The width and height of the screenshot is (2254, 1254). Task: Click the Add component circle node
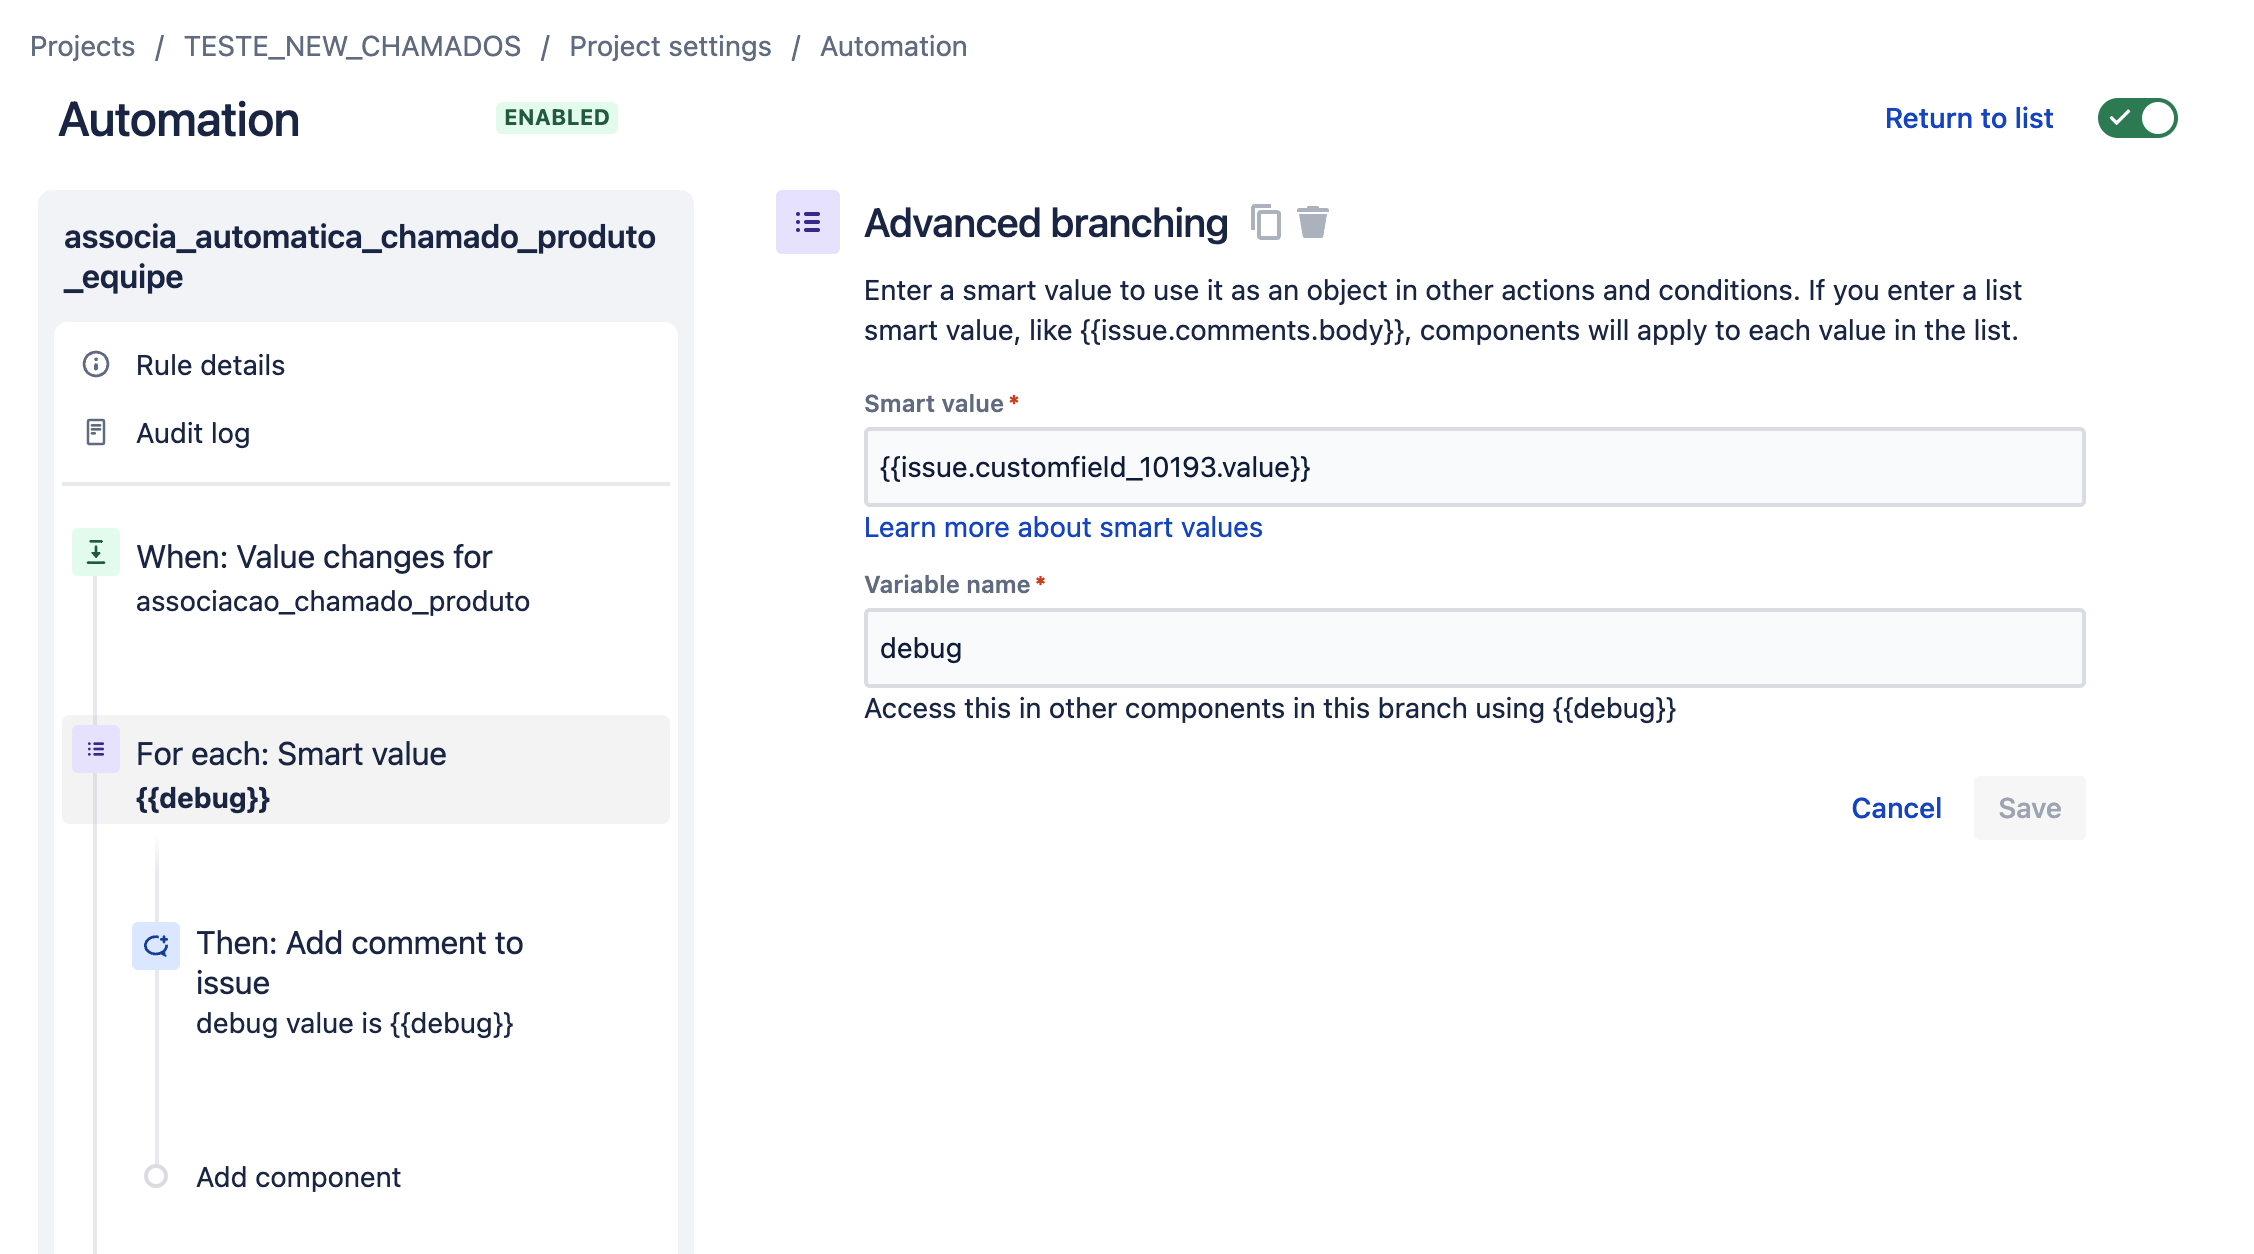tap(156, 1176)
